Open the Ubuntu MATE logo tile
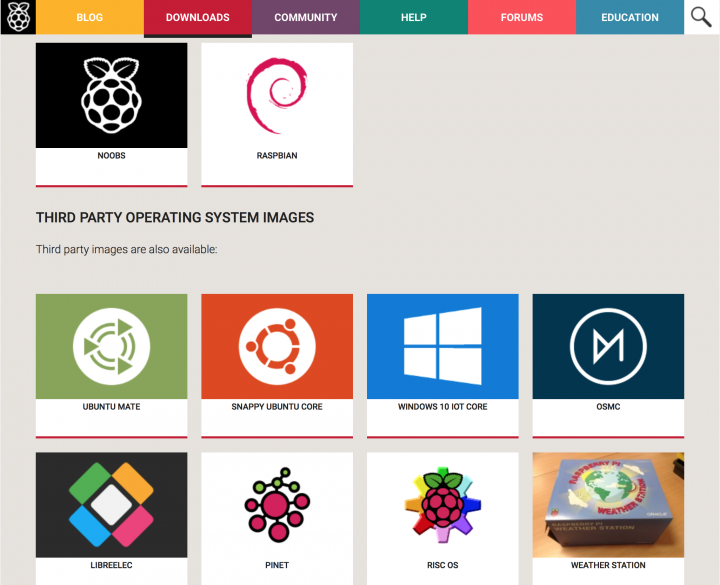Image resolution: width=720 pixels, height=585 pixels. 112,346
